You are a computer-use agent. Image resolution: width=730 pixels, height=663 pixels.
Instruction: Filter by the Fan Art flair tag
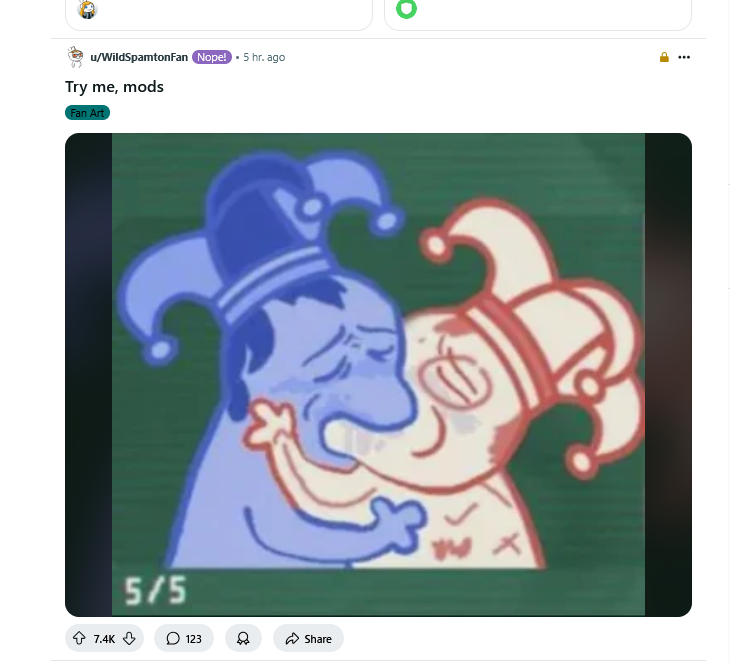point(88,113)
